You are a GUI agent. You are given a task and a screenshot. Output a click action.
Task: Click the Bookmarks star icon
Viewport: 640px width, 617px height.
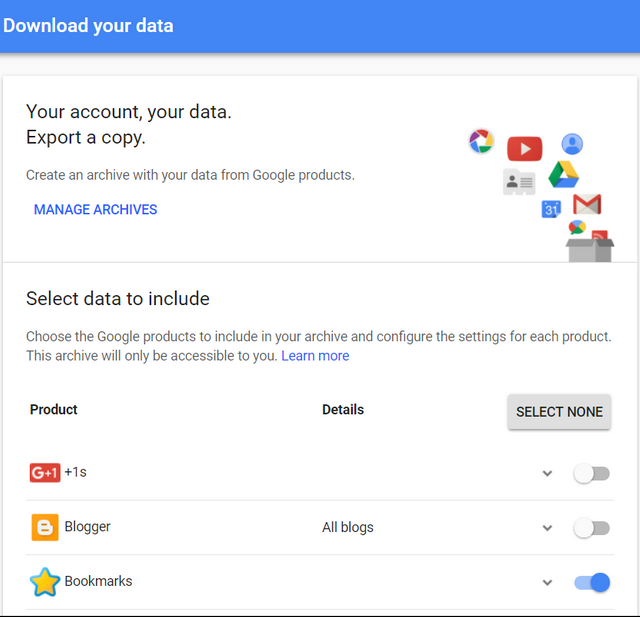tap(45, 582)
